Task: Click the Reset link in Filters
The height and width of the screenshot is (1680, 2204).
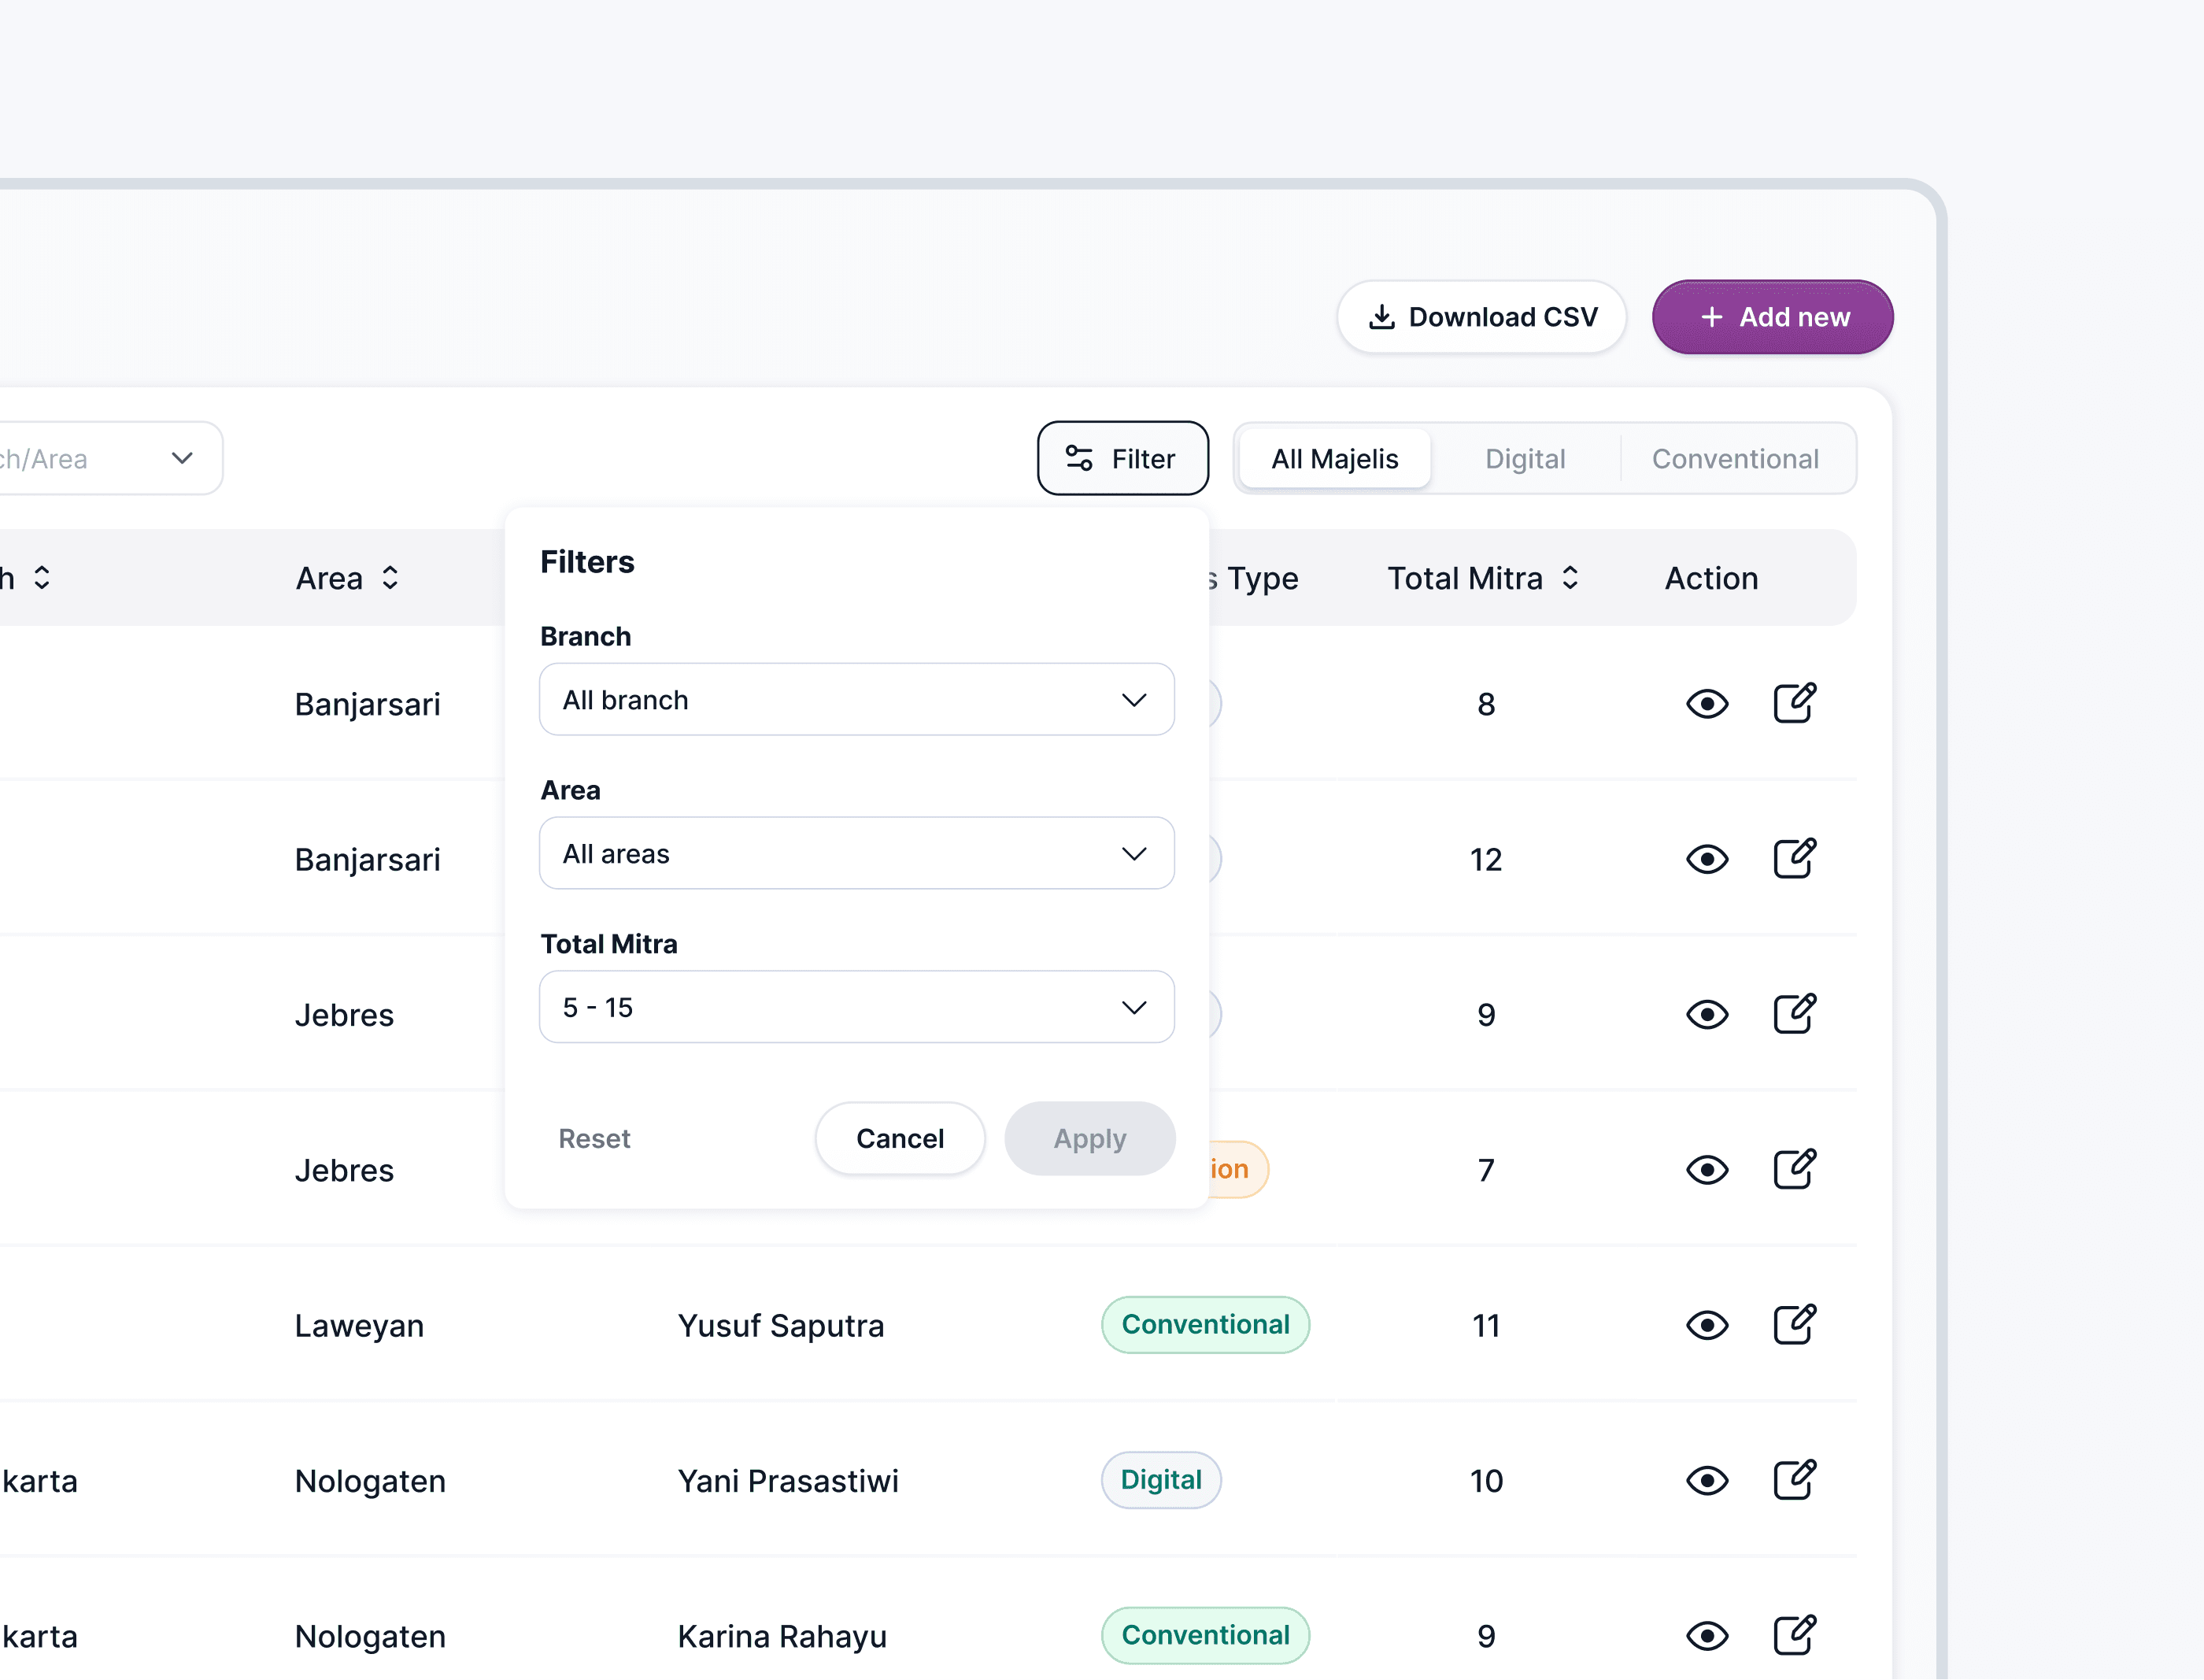Action: tap(594, 1138)
